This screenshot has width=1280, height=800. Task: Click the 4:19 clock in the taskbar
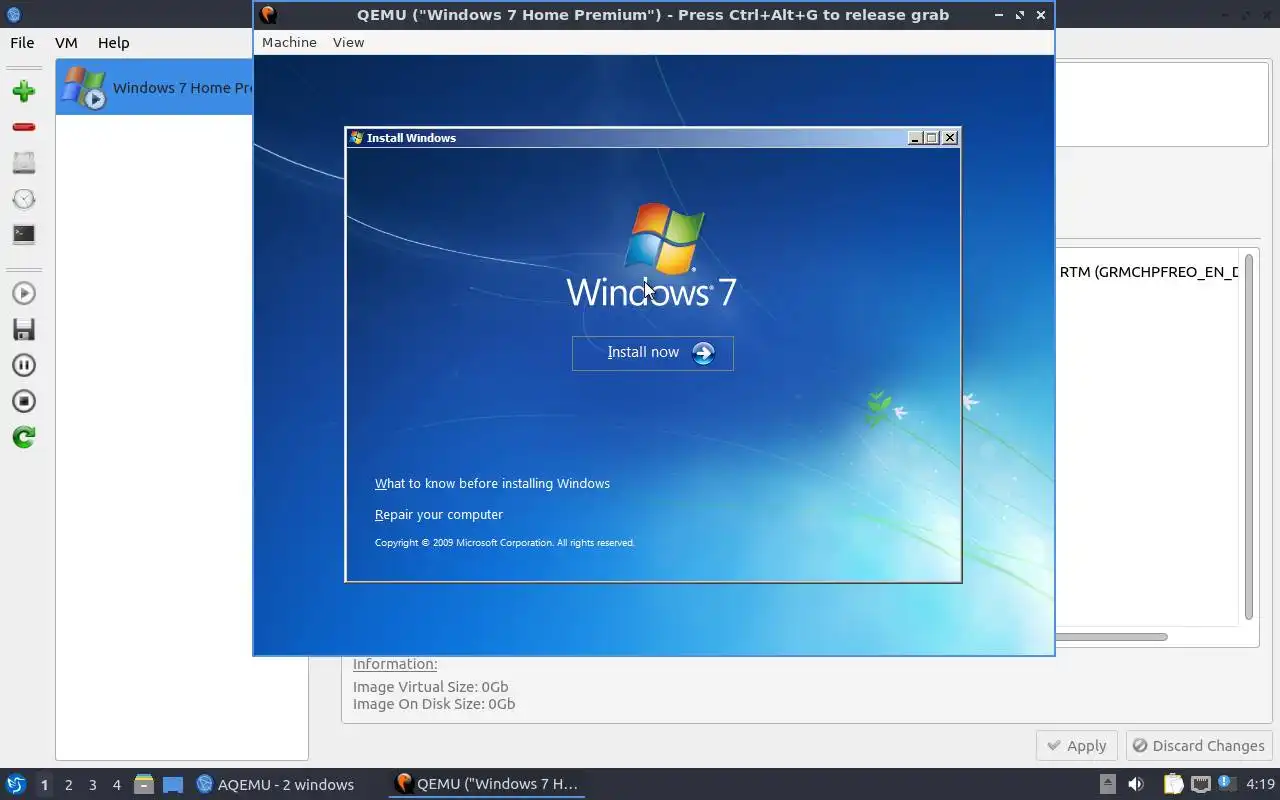point(1260,784)
